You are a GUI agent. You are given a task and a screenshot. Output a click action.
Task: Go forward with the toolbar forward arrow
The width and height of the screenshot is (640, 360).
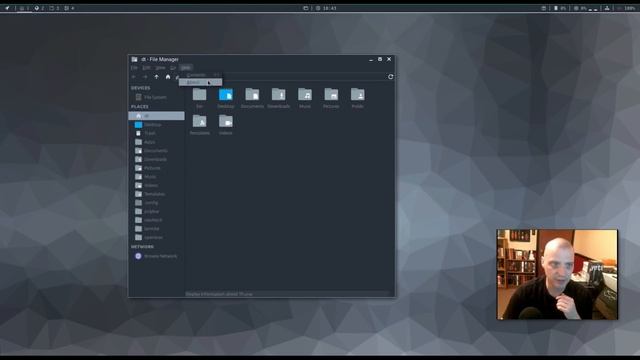[x=145, y=77]
